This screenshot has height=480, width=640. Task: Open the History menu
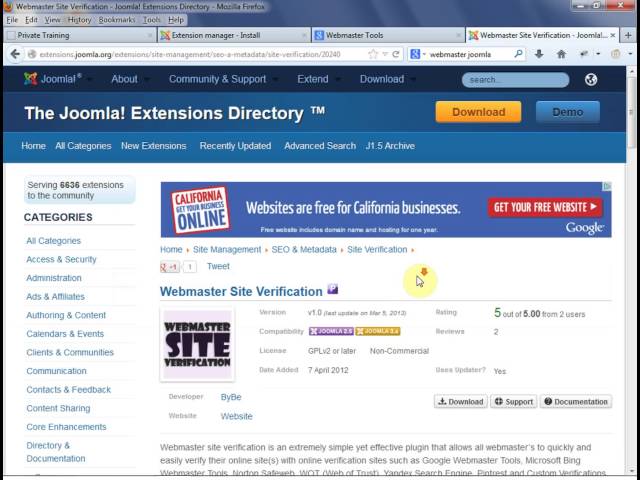[x=79, y=20]
